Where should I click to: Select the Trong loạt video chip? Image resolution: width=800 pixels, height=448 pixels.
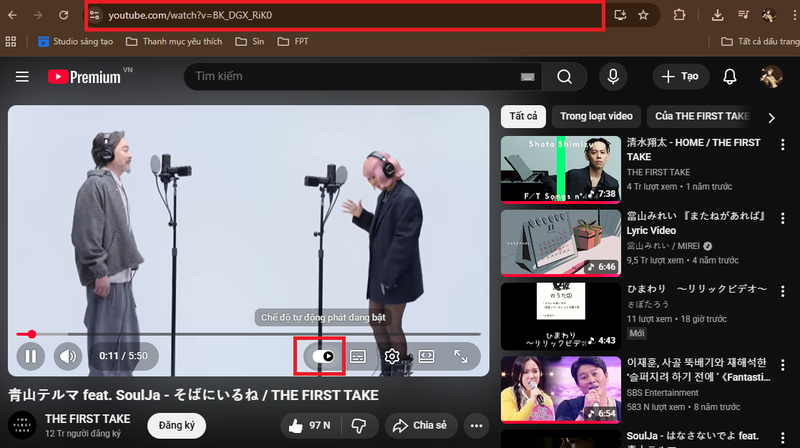pos(596,116)
